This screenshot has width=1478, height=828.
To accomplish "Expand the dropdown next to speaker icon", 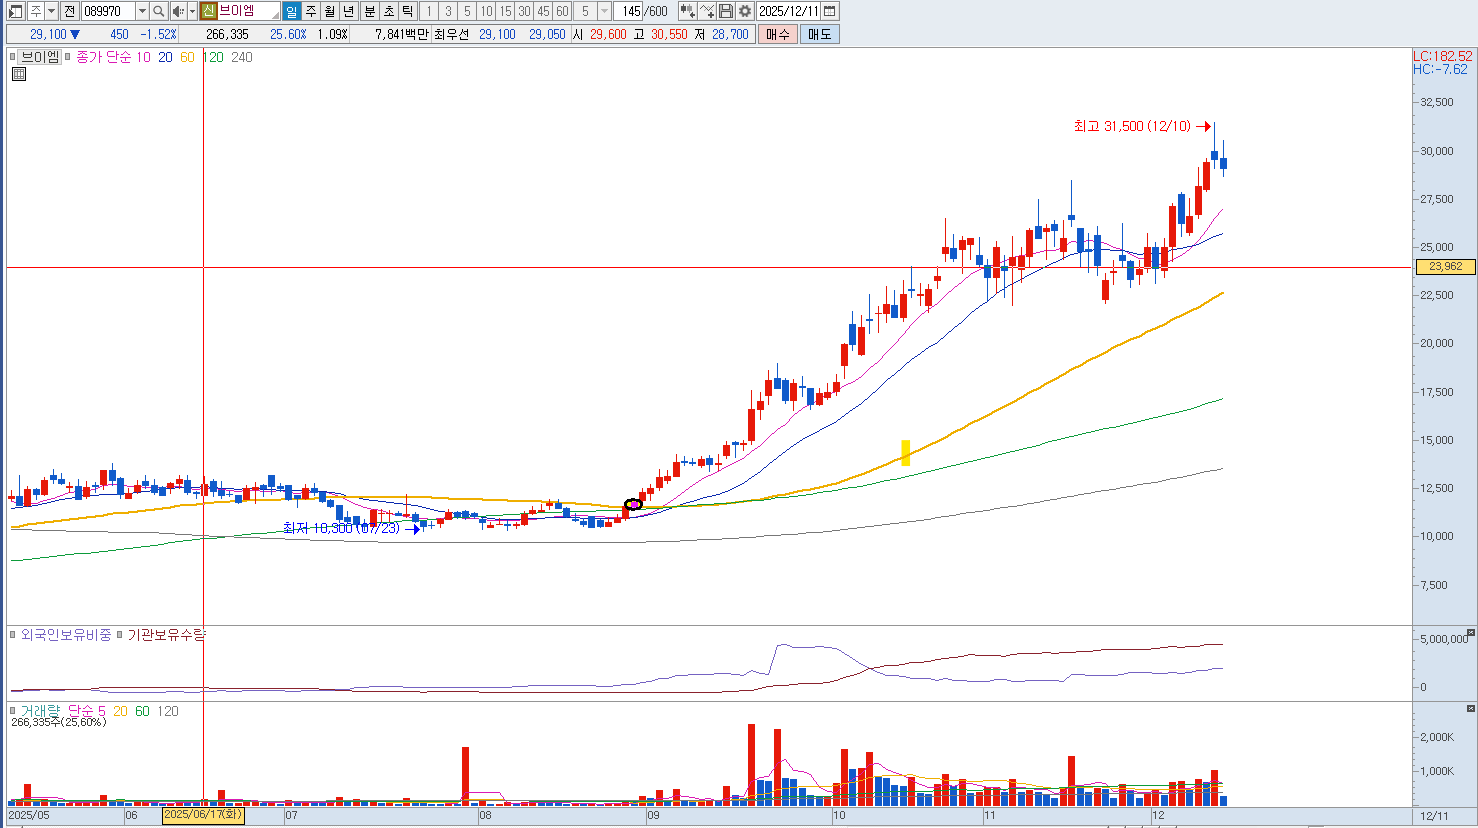I will [x=192, y=11].
